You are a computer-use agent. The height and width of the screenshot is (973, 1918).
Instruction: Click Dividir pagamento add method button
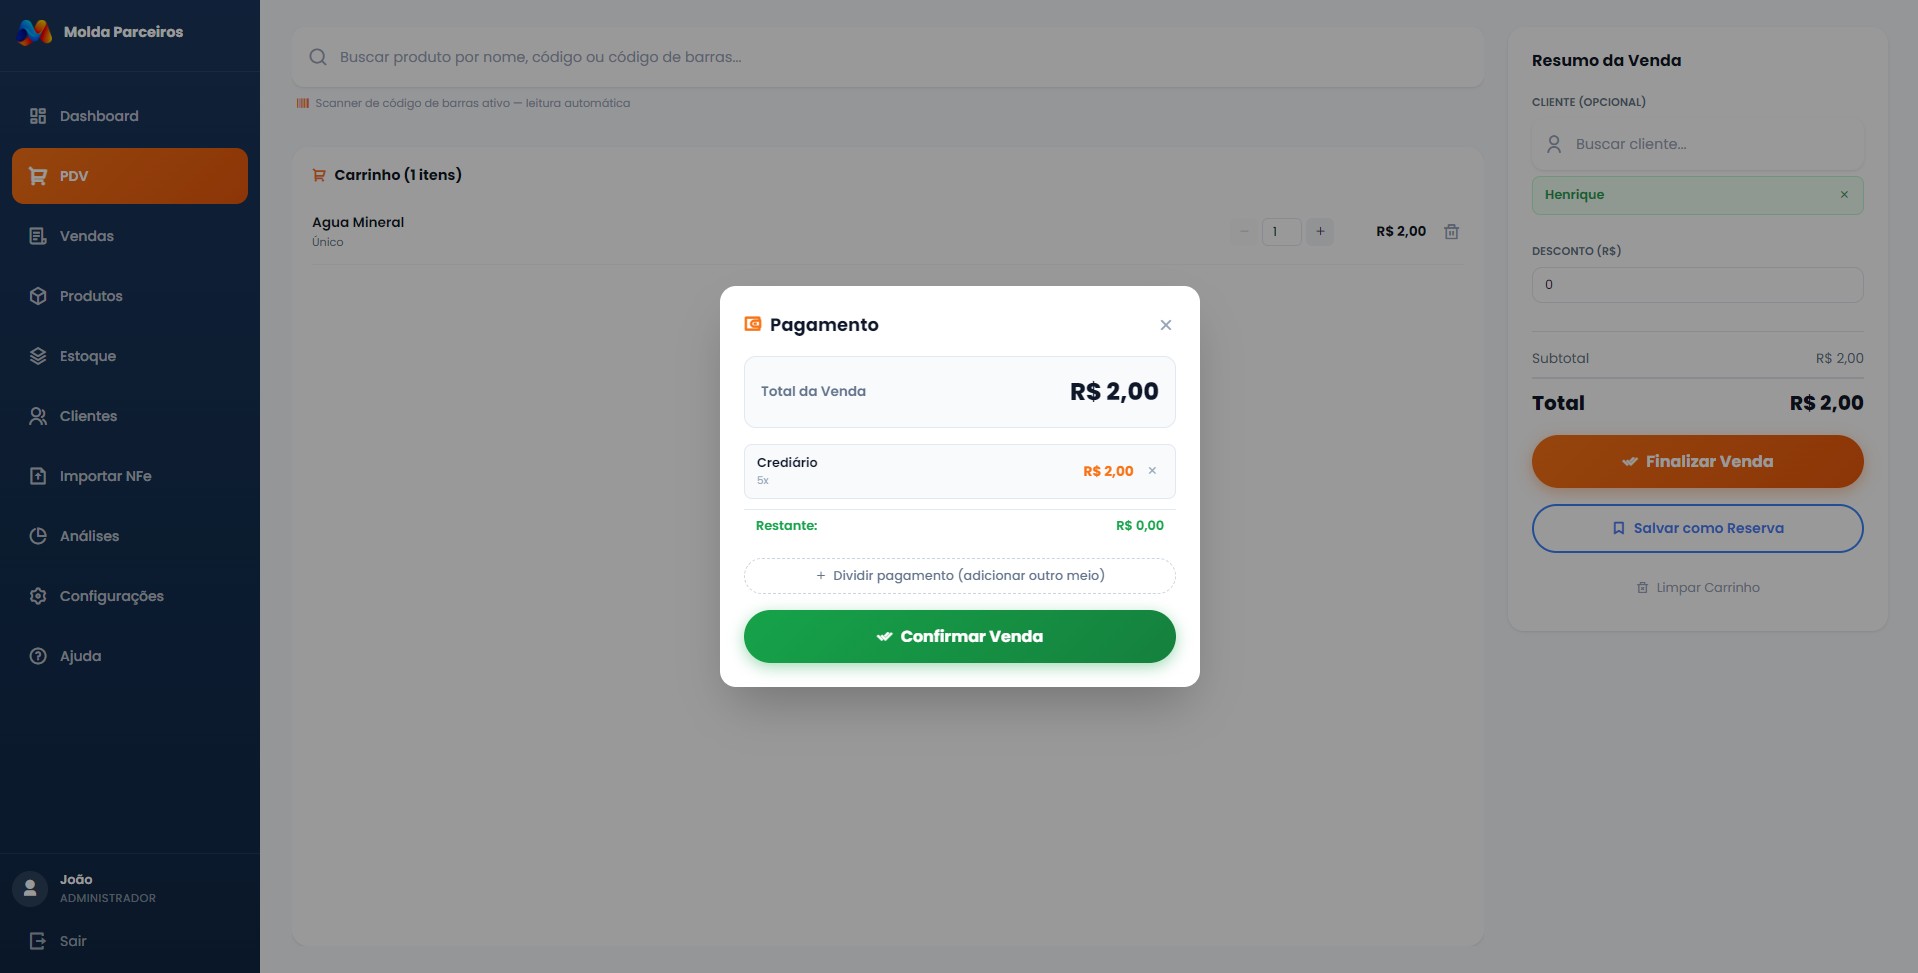click(x=959, y=576)
